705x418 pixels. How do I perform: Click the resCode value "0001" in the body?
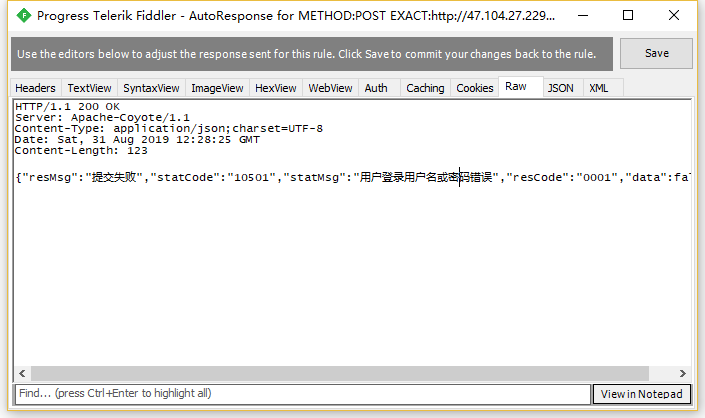coord(597,178)
